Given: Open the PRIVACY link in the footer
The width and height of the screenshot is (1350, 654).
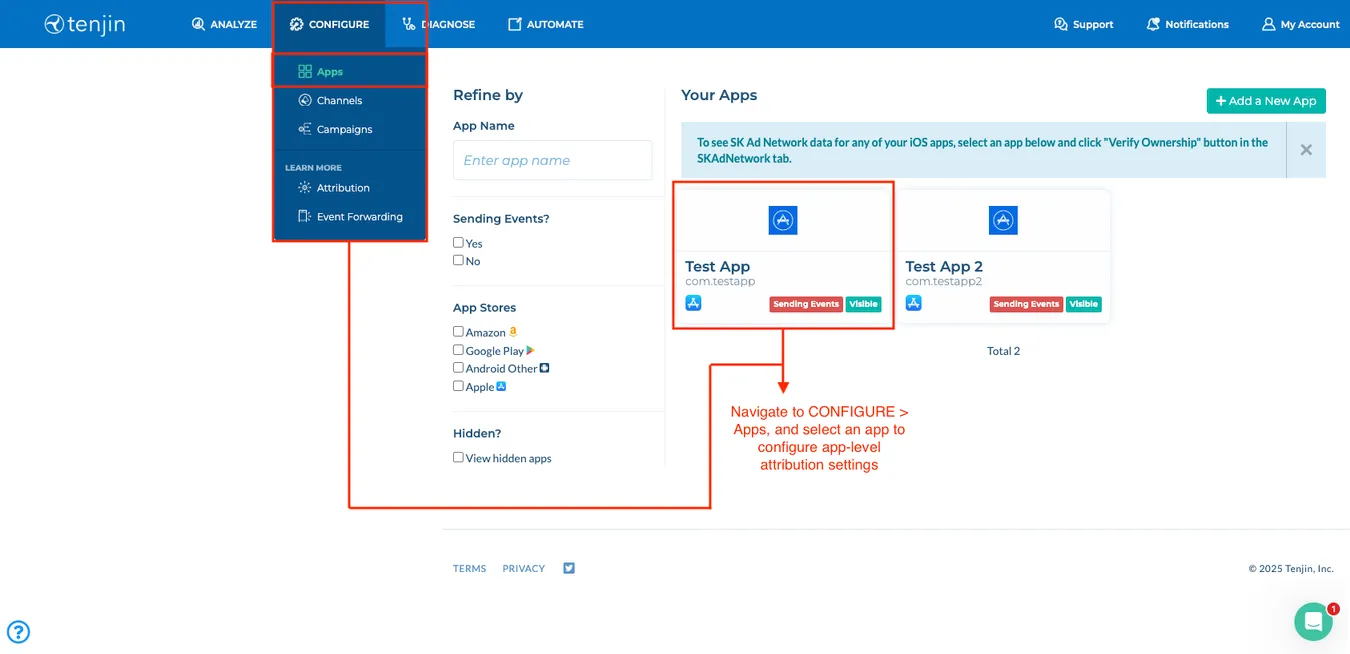Looking at the screenshot, I should click(x=523, y=567).
